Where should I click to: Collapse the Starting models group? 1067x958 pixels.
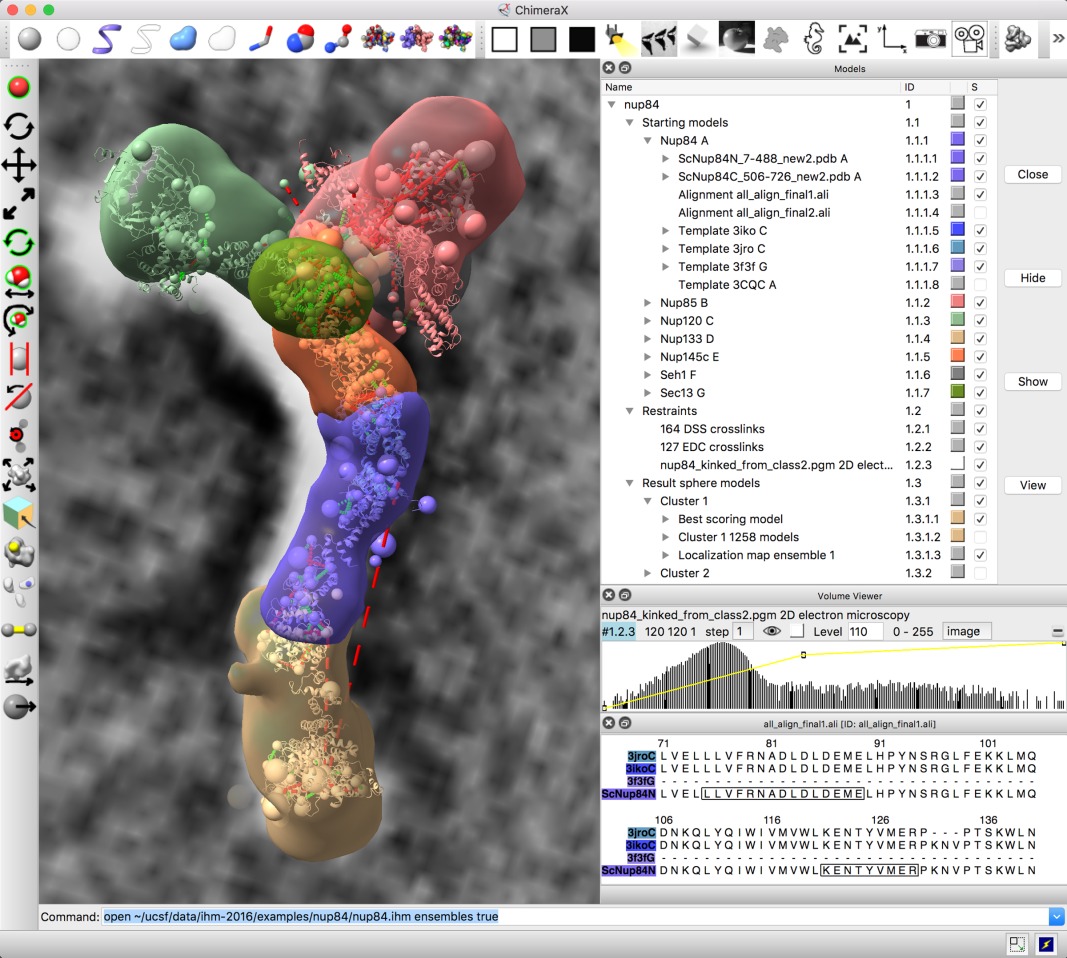click(629, 122)
